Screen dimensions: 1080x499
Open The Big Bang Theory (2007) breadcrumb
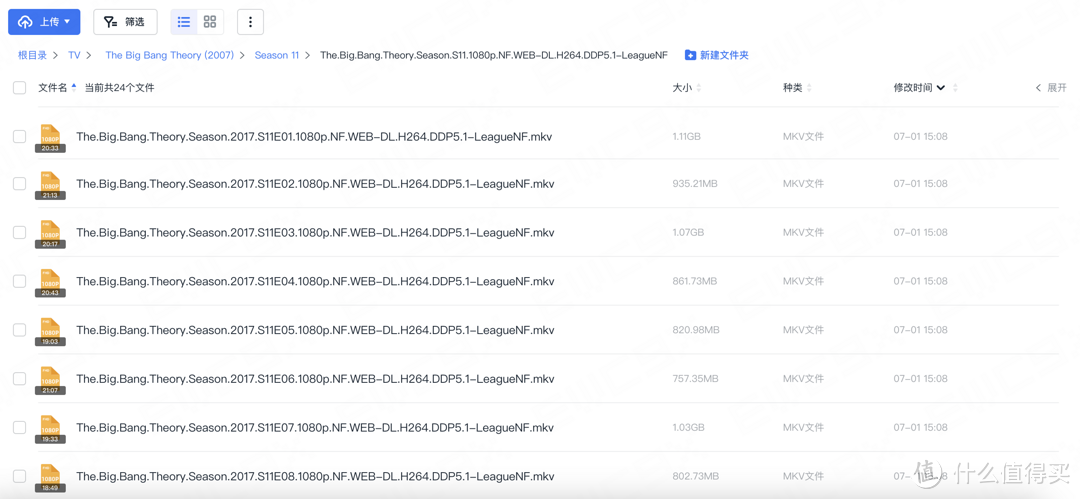(x=169, y=55)
